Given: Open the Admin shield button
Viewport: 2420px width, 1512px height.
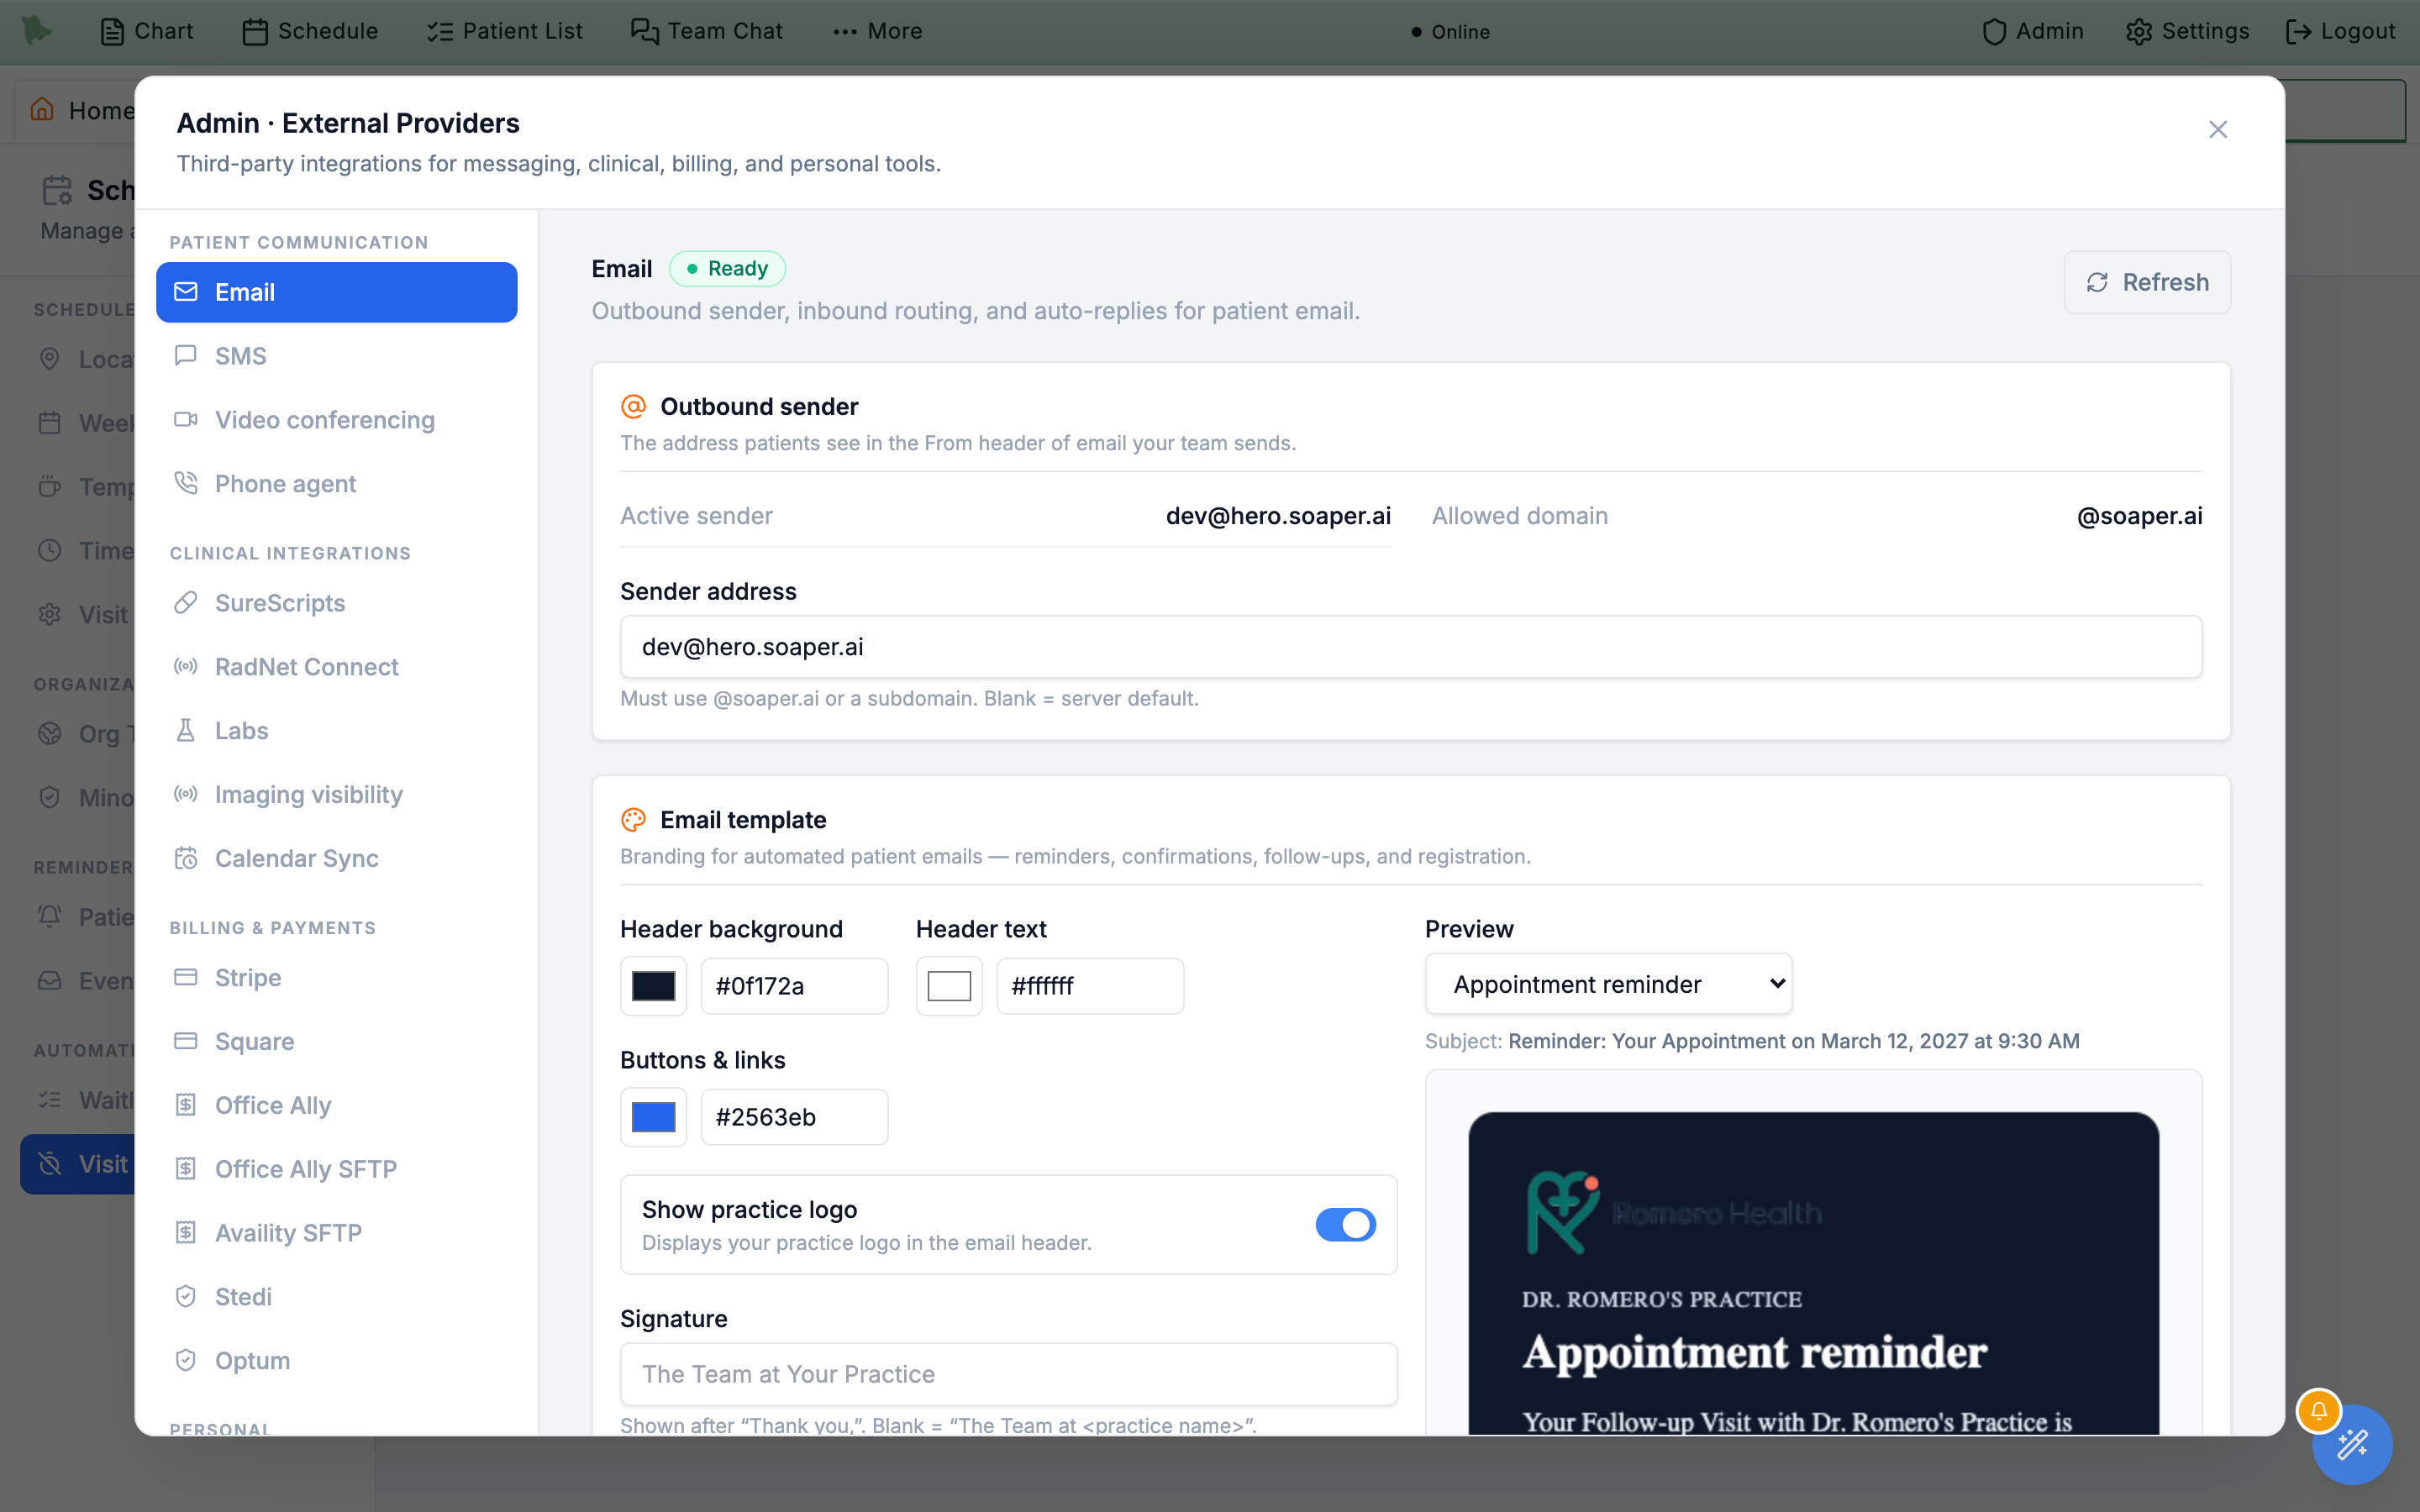Looking at the screenshot, I should point(2032,31).
